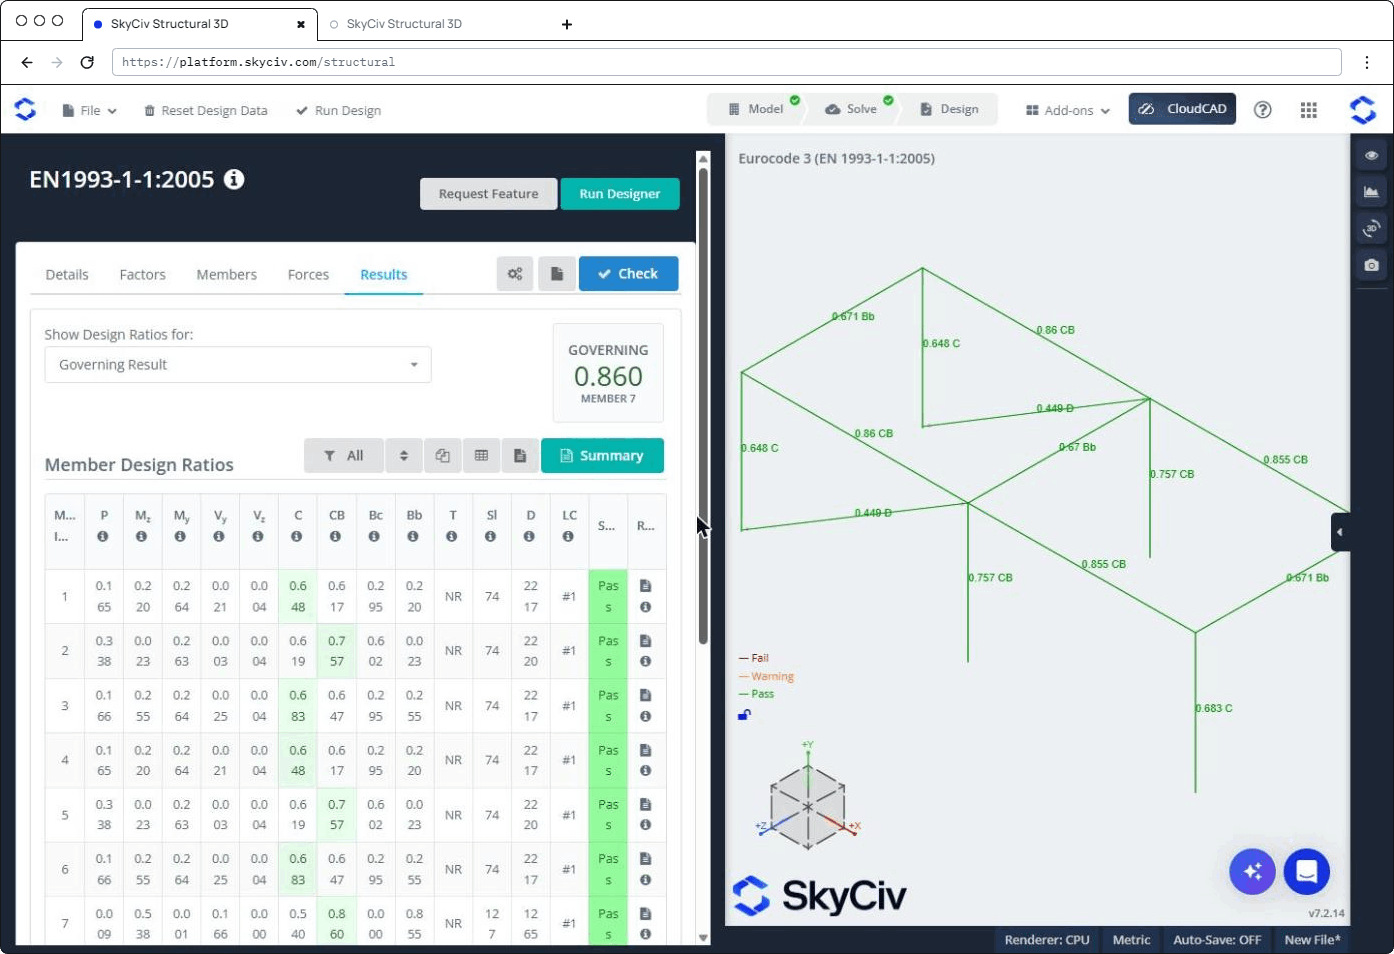Open the All filter dropdown
1394x954 pixels.
pyautogui.click(x=344, y=456)
